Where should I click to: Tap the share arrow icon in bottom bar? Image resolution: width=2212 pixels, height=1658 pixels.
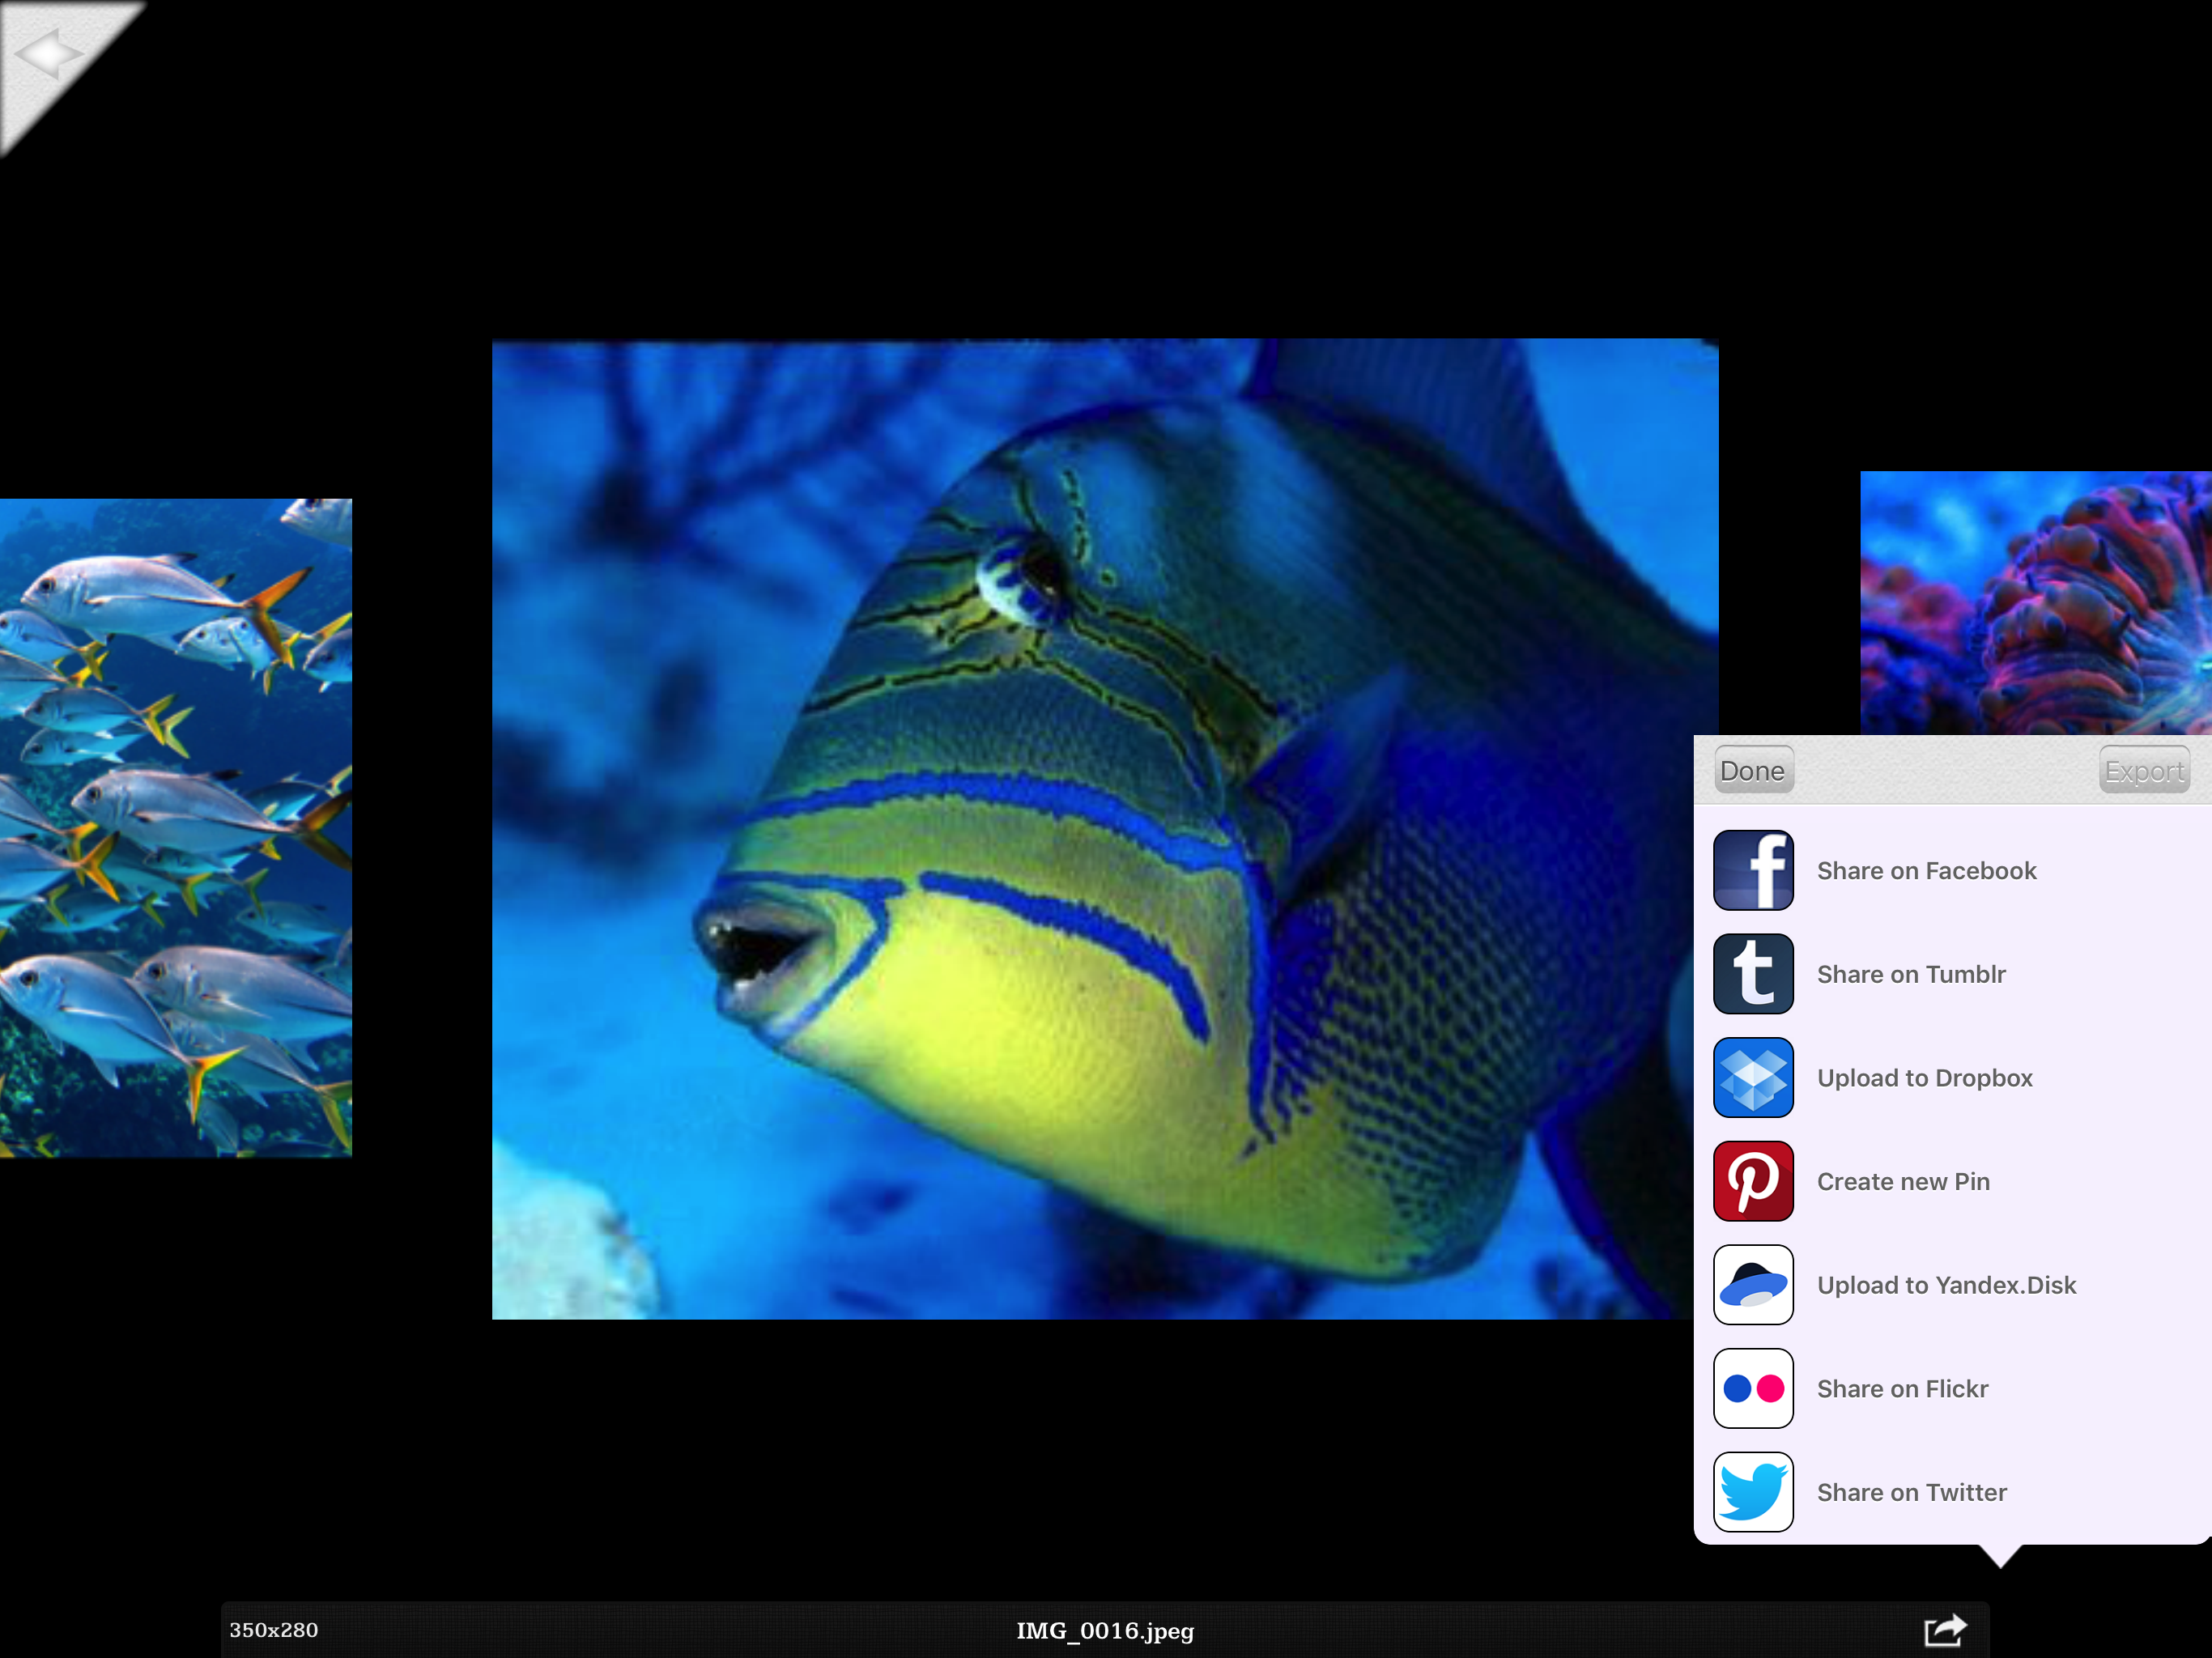pos(1944,1630)
